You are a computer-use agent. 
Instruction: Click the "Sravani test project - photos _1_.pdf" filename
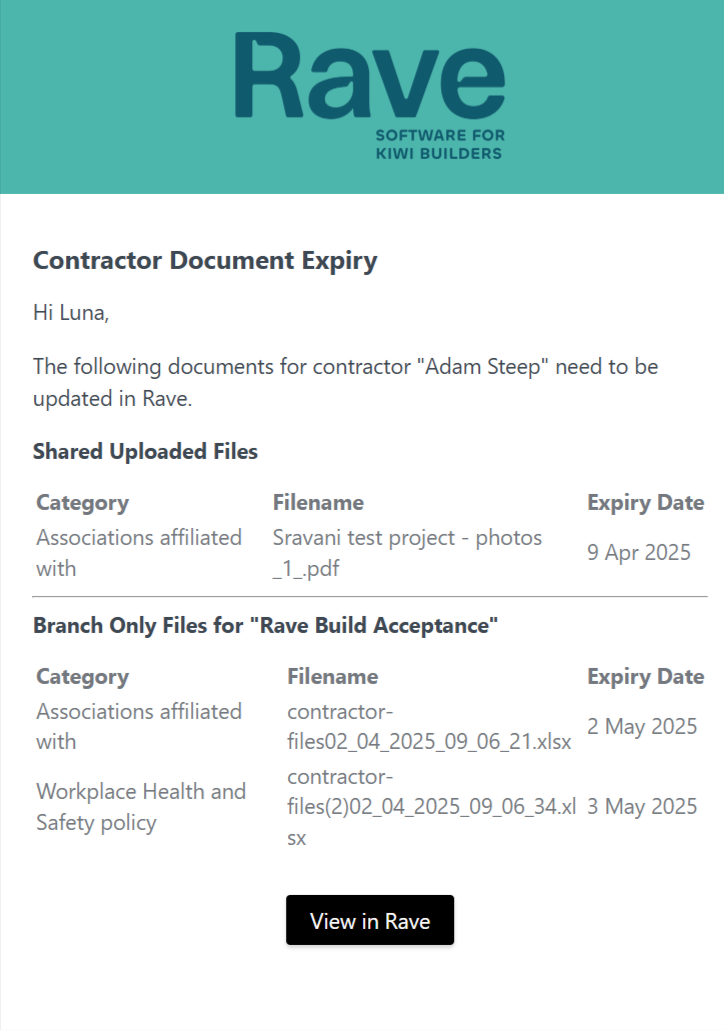407,553
